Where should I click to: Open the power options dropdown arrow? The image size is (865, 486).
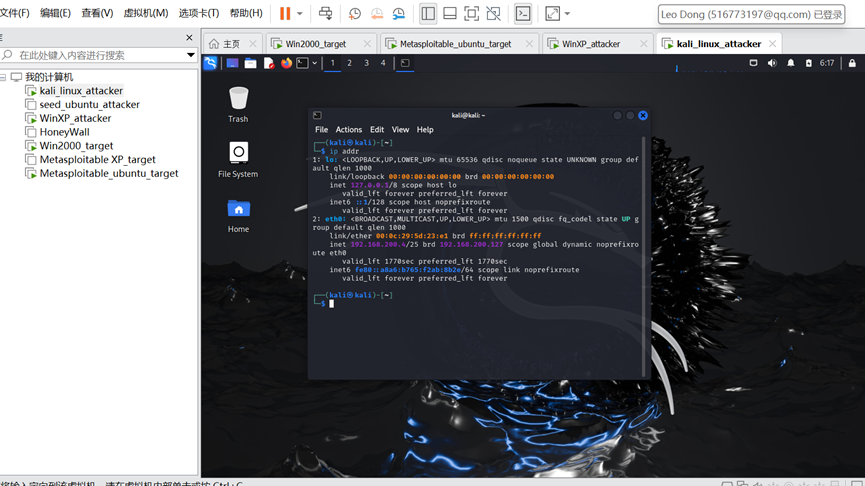pyautogui.click(x=300, y=13)
